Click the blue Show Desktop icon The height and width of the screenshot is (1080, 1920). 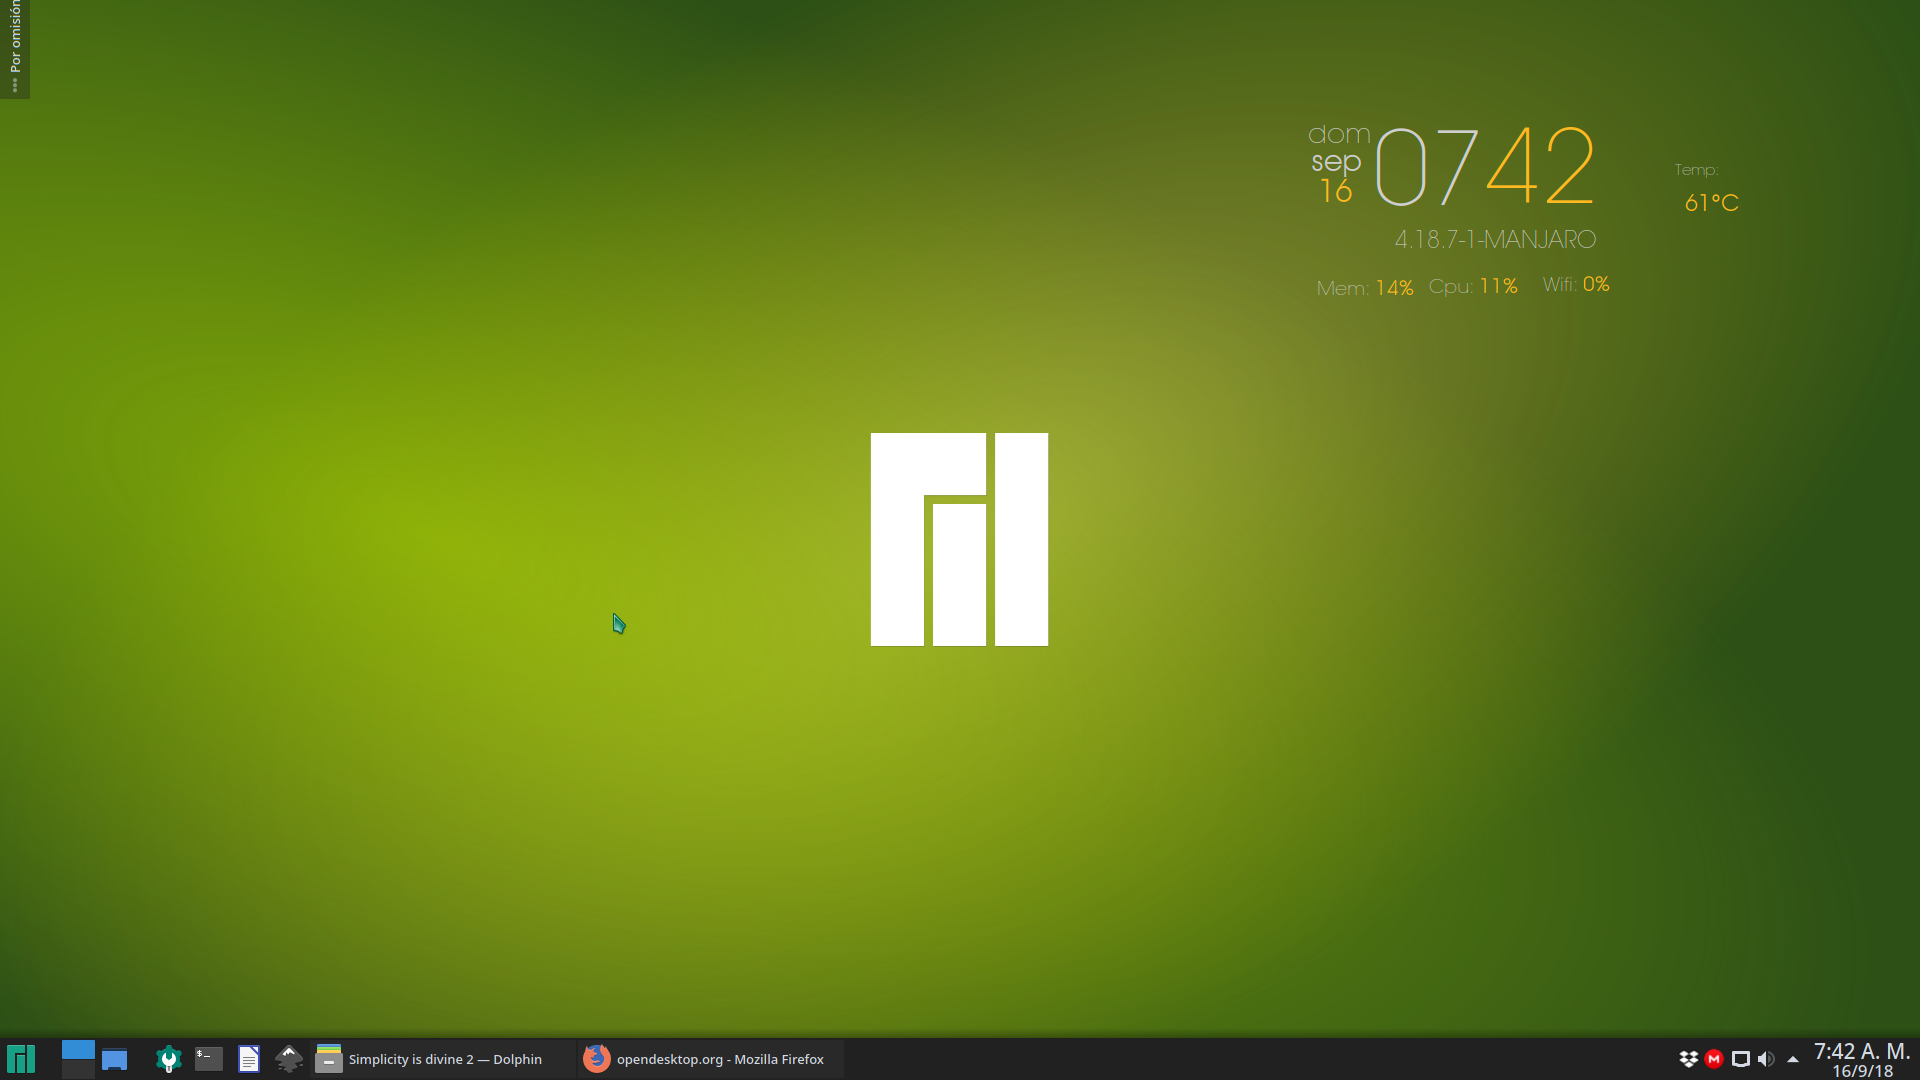pyautogui.click(x=115, y=1059)
